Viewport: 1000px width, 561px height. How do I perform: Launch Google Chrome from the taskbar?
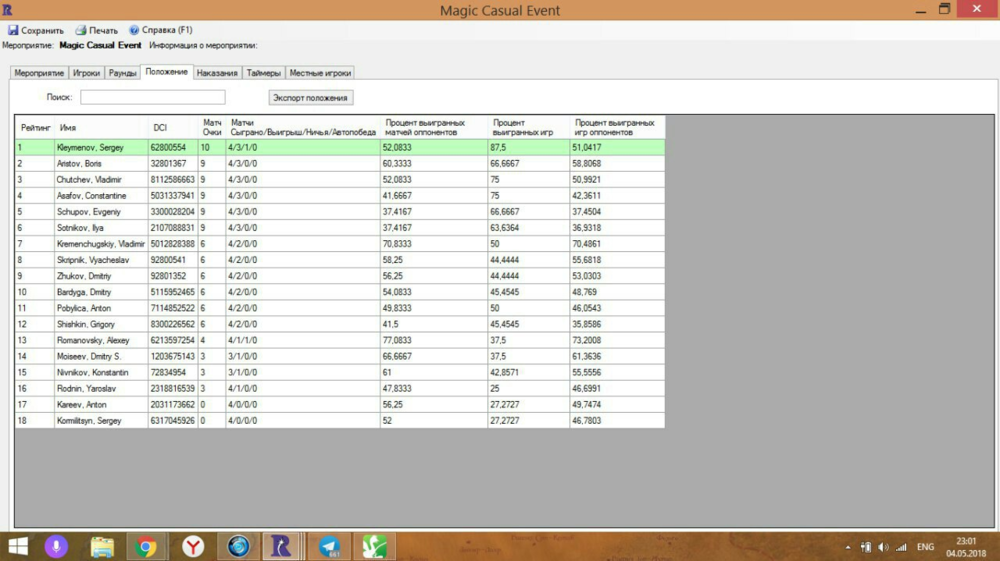click(147, 546)
